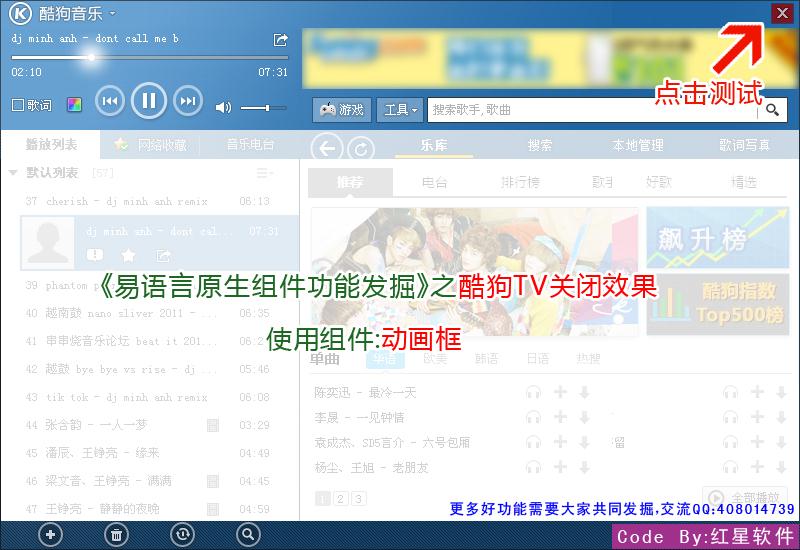800x550 pixels.
Task: Open the 酷狗音乐 title dropdown arrow
Action: pos(113,13)
